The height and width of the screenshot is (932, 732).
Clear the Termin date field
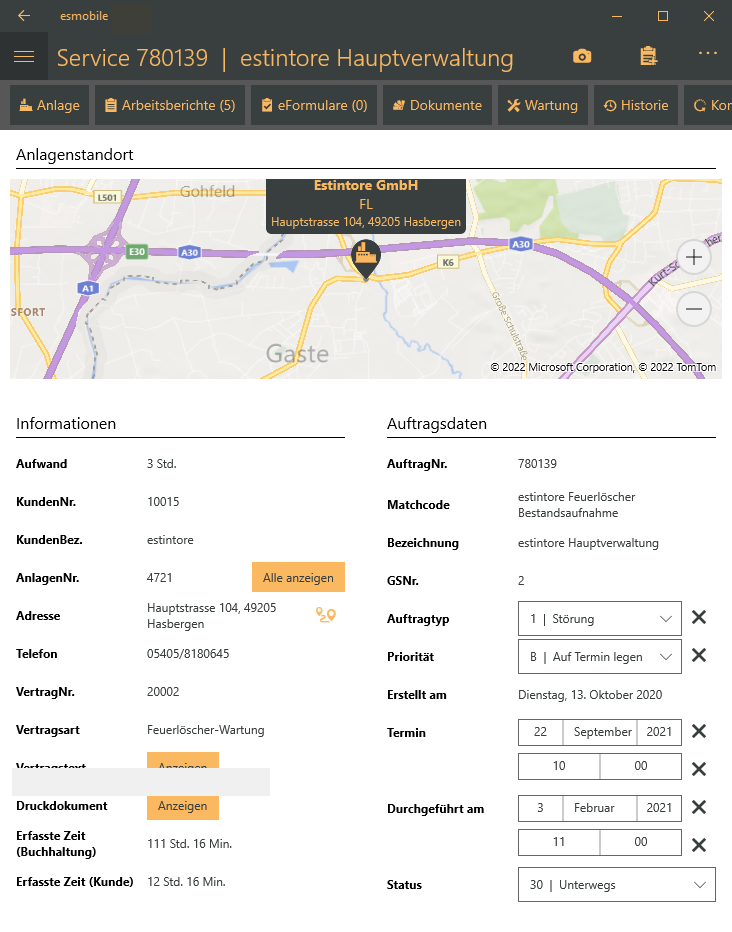[x=699, y=731]
